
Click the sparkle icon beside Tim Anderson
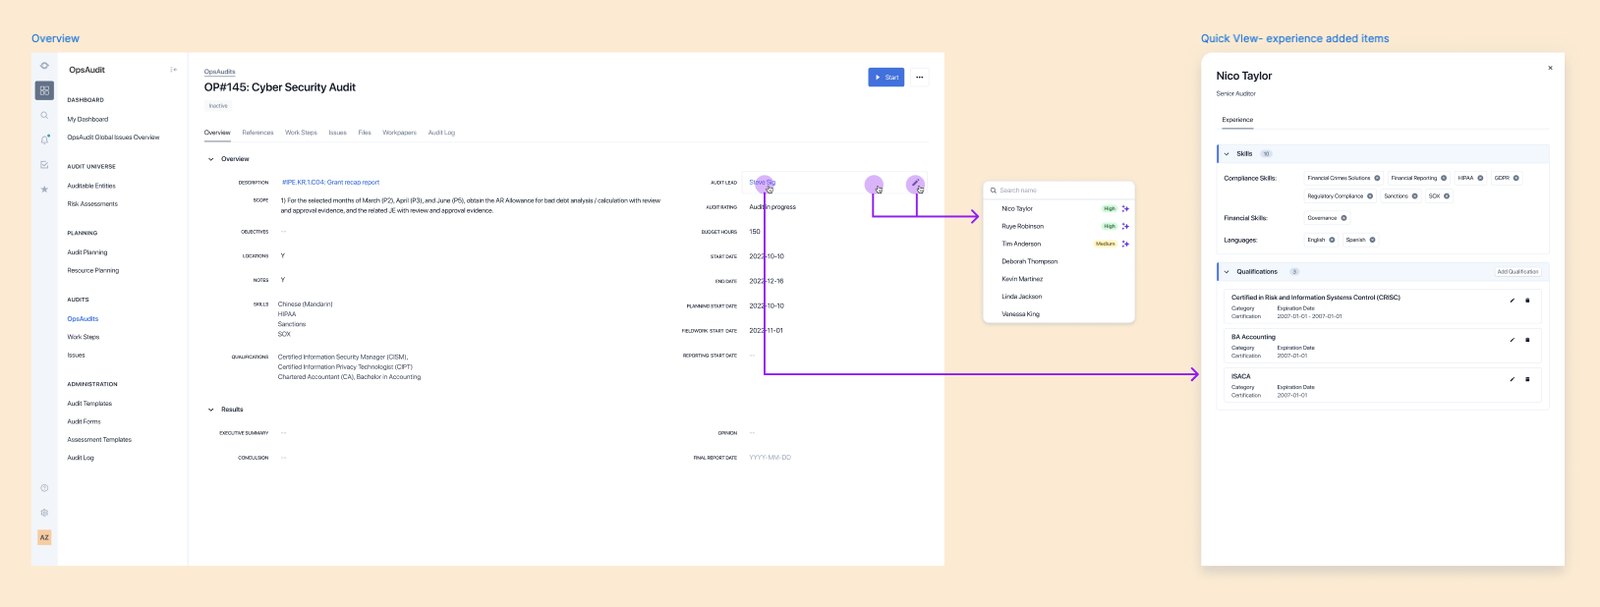click(1125, 244)
